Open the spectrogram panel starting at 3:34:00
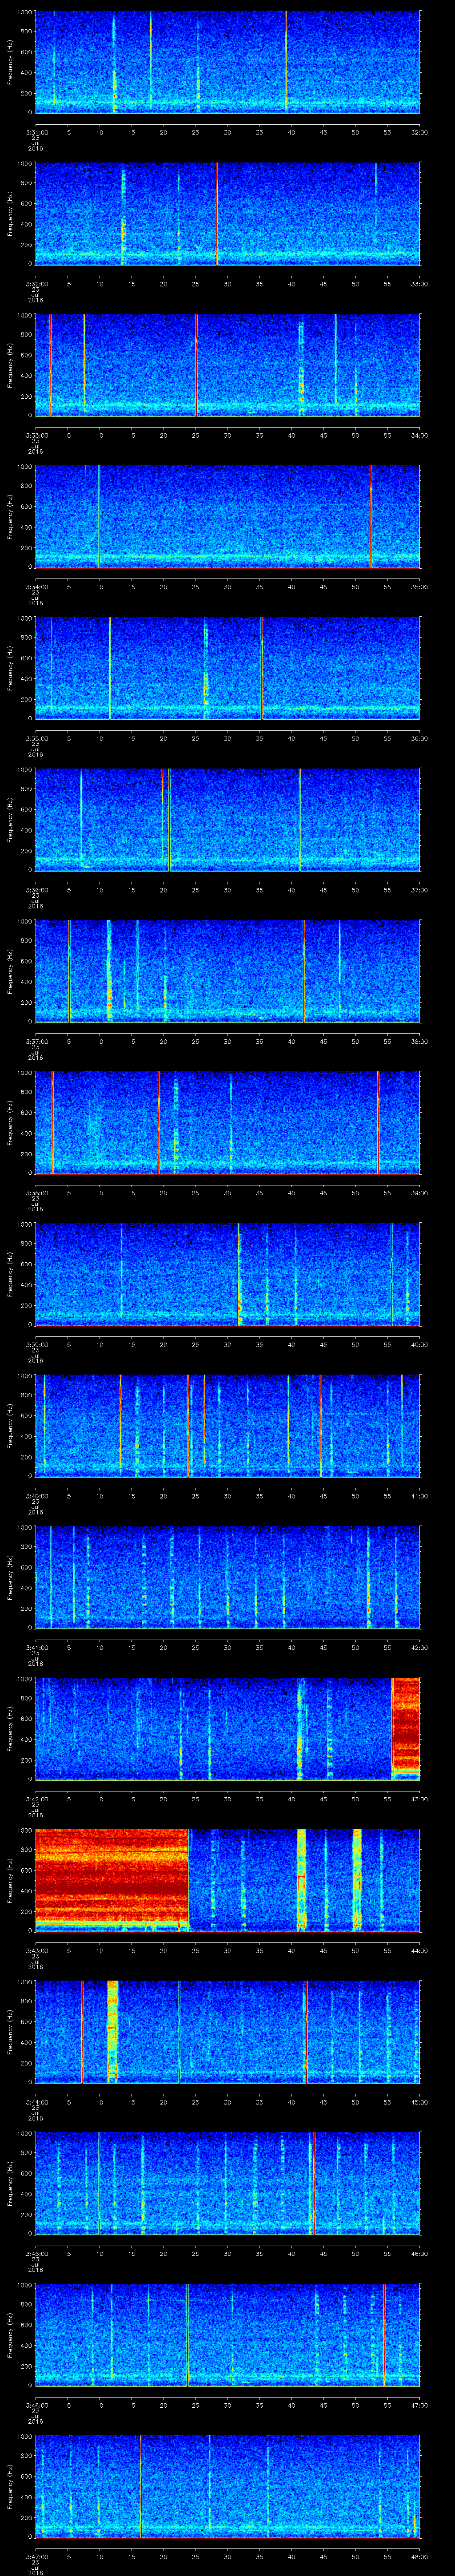This screenshot has height=2576, width=455. point(227,517)
